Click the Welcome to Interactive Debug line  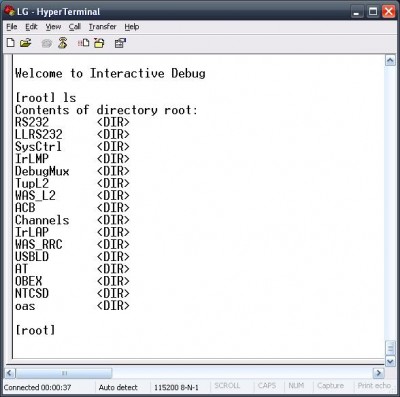[x=110, y=73]
